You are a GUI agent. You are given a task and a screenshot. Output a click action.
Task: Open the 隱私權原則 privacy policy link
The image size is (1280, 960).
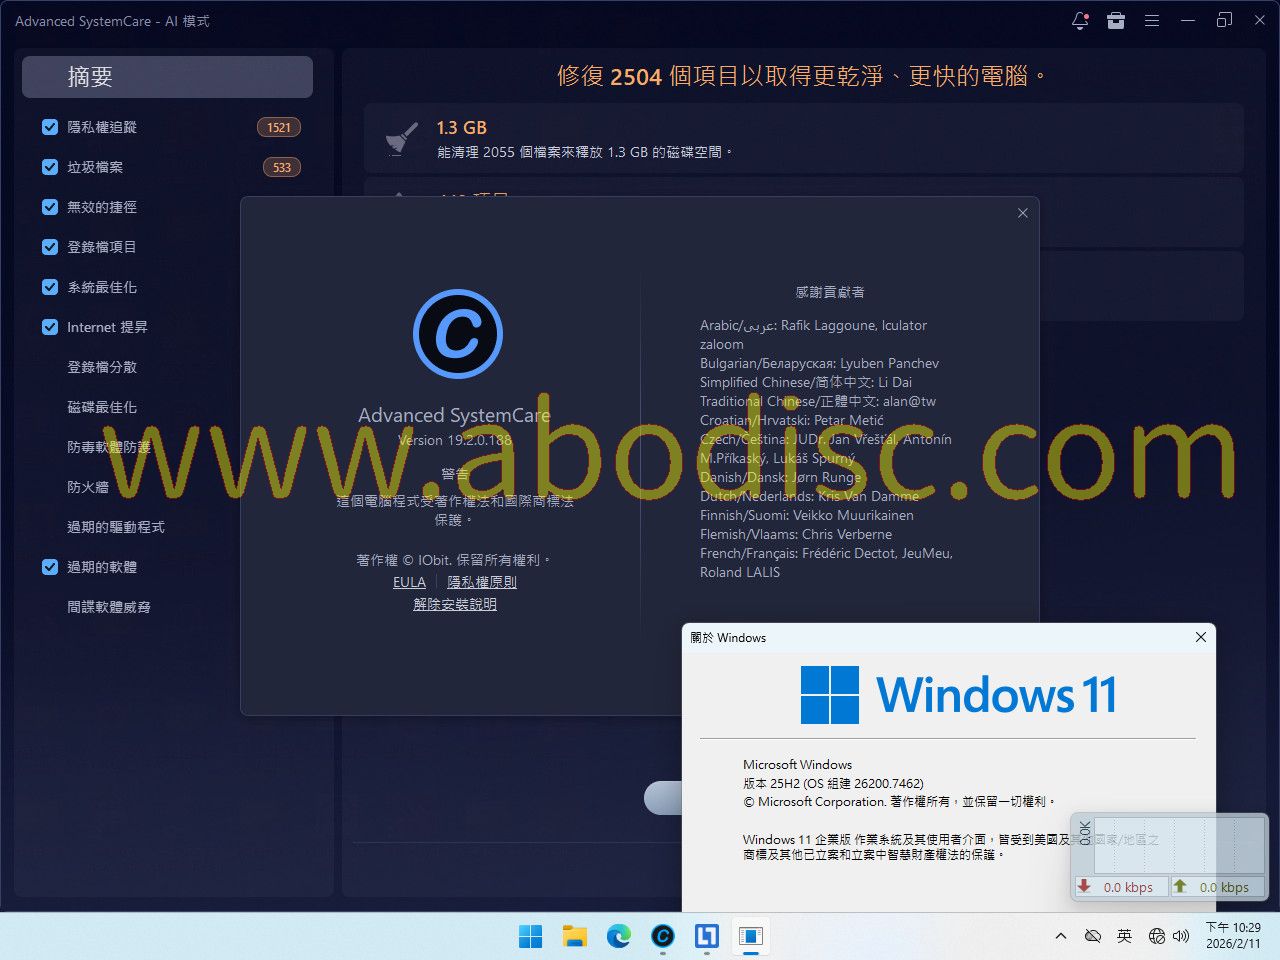(x=482, y=582)
